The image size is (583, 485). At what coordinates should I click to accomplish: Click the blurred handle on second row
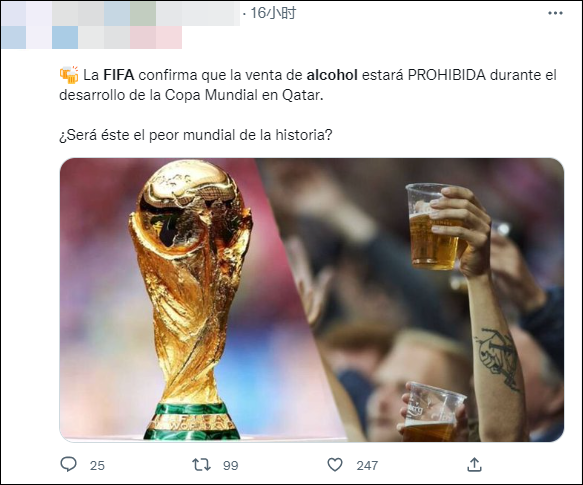[x=91, y=37]
